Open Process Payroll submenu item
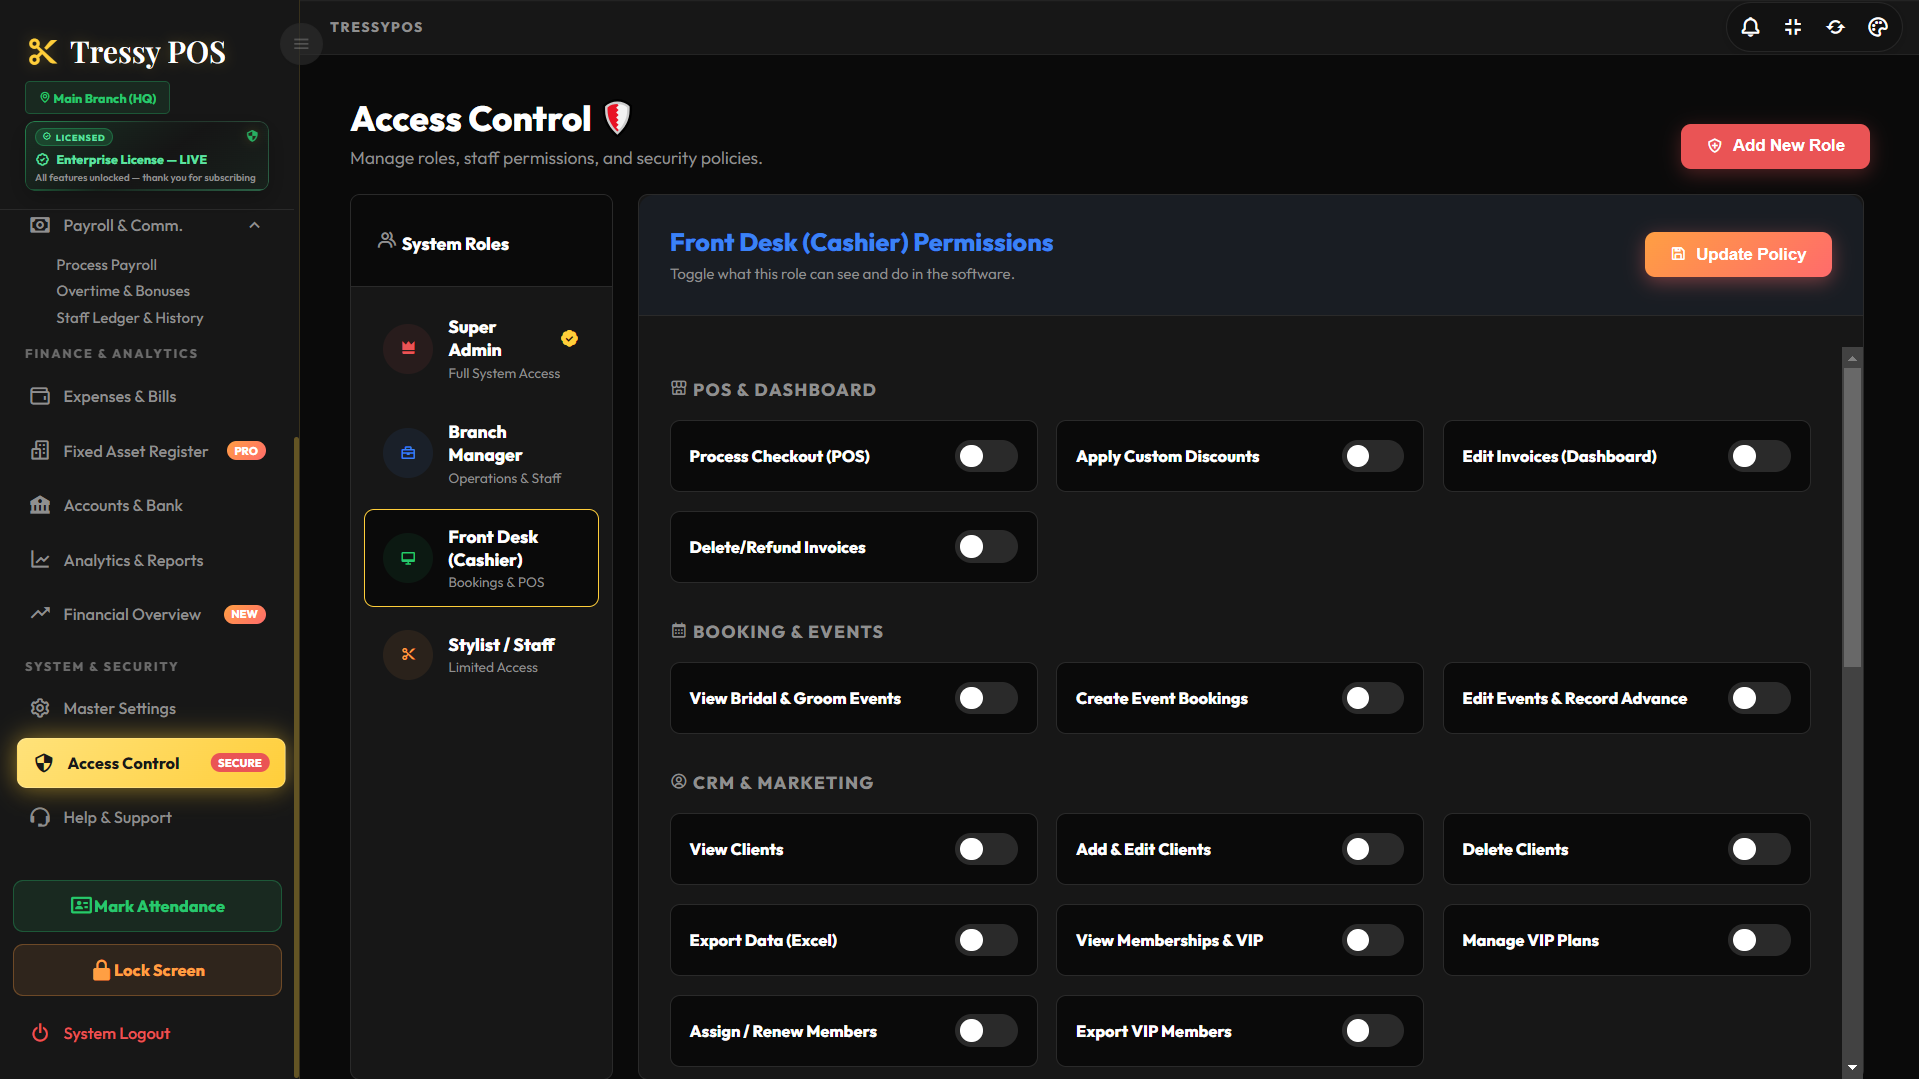1919x1079 pixels. [x=106, y=265]
